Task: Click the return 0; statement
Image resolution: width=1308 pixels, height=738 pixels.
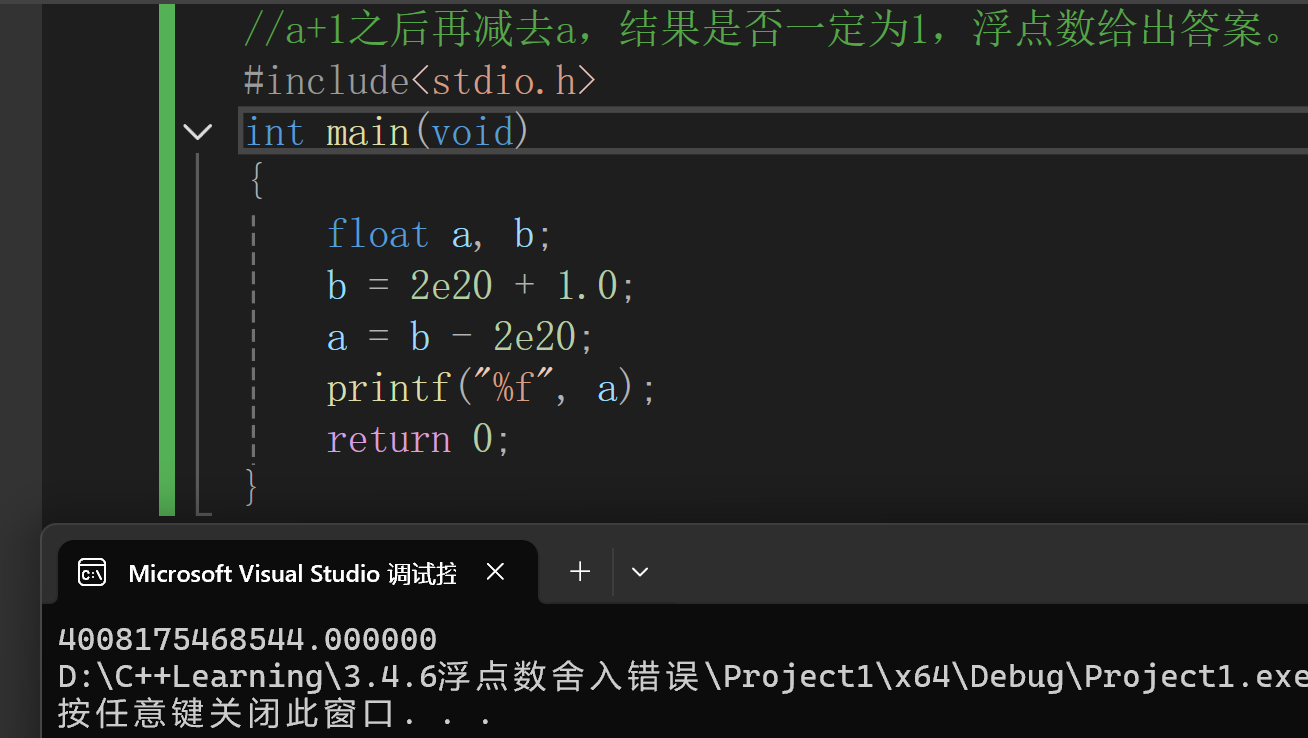Action: point(417,438)
